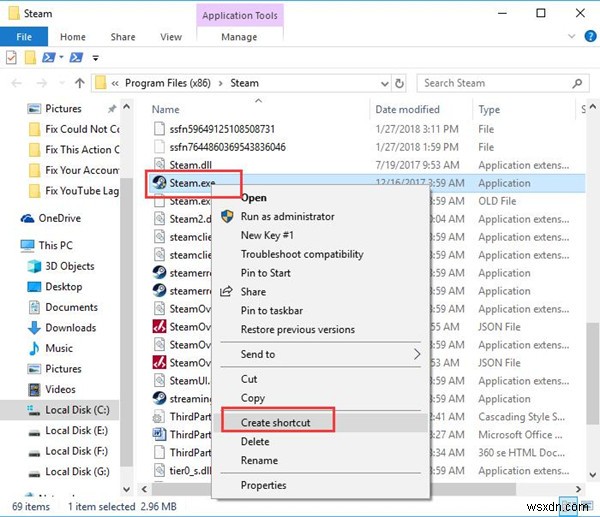The width and height of the screenshot is (600, 517).
Task: Click the Properties checkmark icon in quick access toolbar
Action: click(11, 58)
